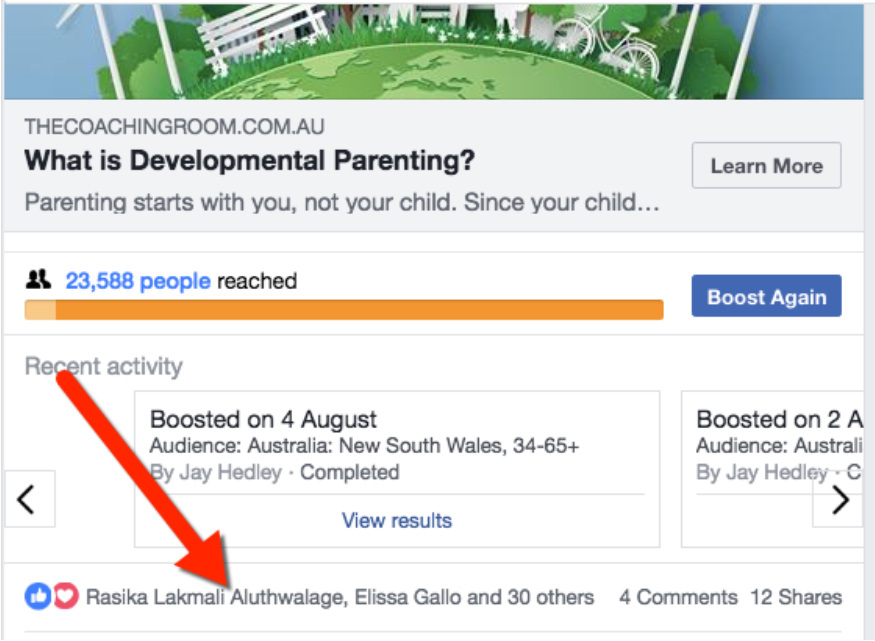Click the Learn More button
Viewport: 875px width, 641px height.
coord(766,166)
